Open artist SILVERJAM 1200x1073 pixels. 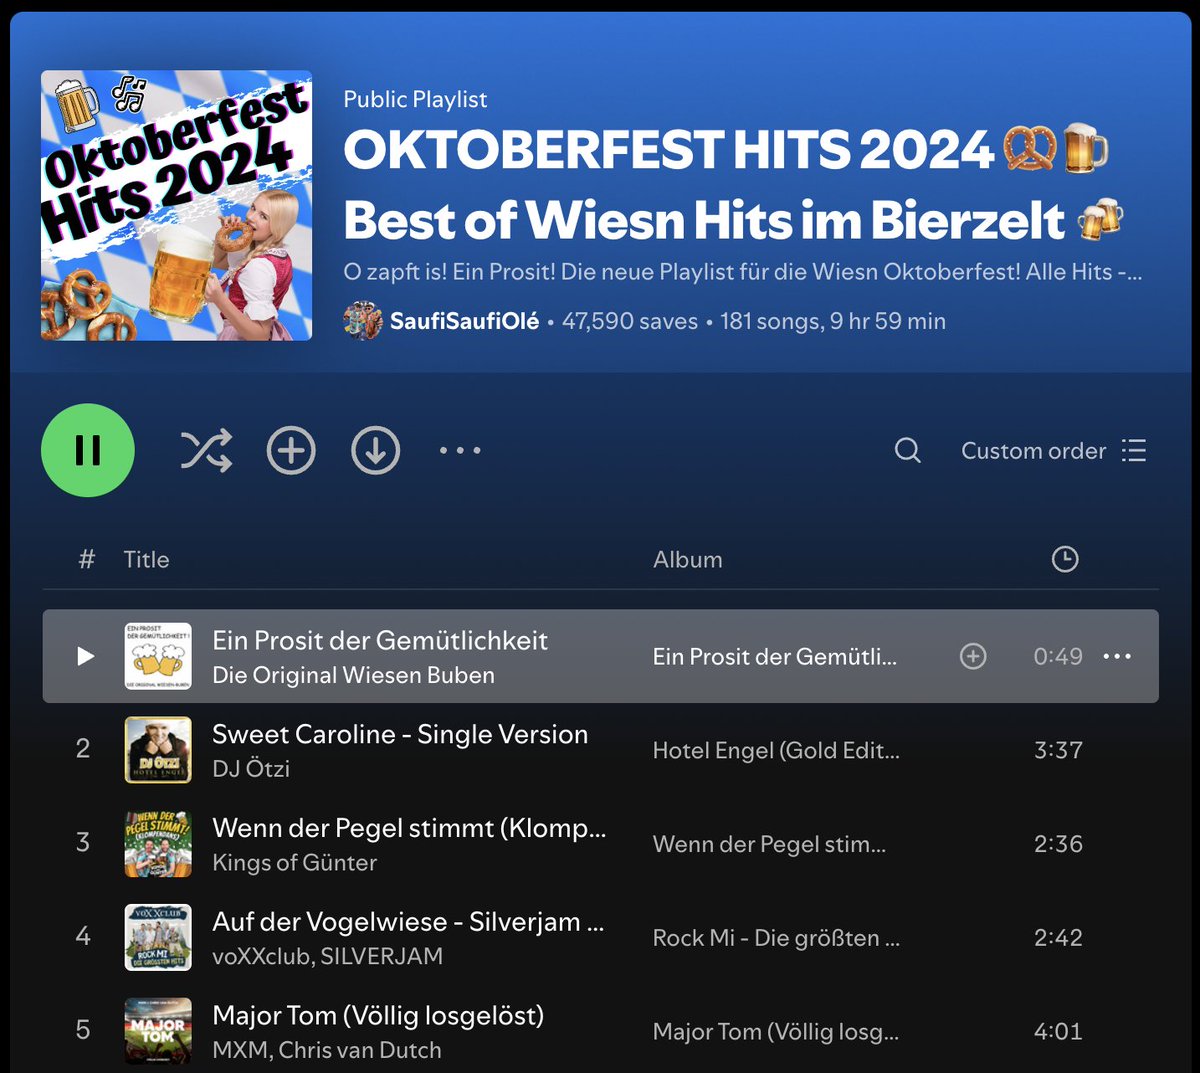[383, 956]
